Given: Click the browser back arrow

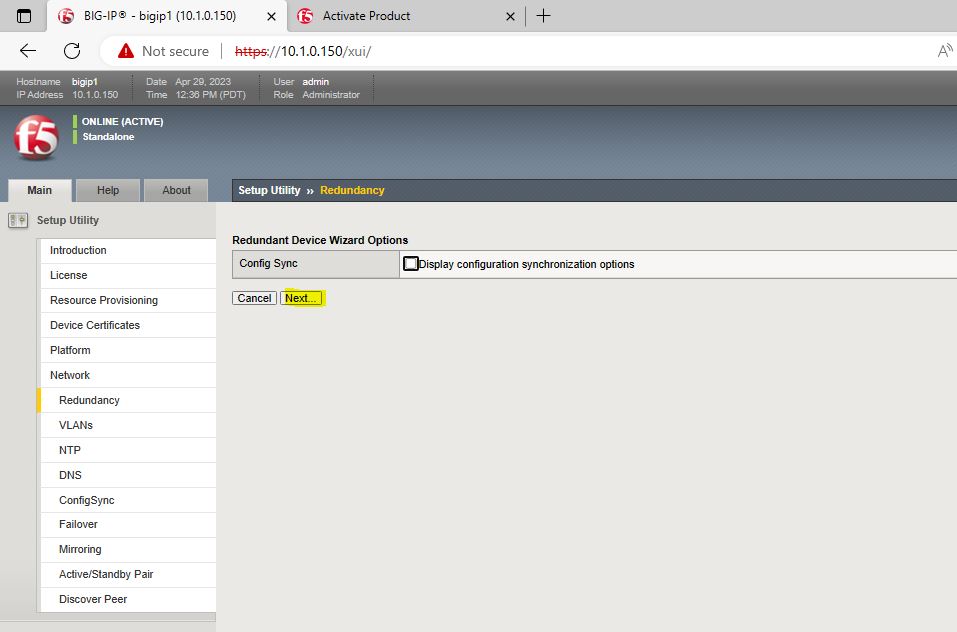Looking at the screenshot, I should point(28,51).
